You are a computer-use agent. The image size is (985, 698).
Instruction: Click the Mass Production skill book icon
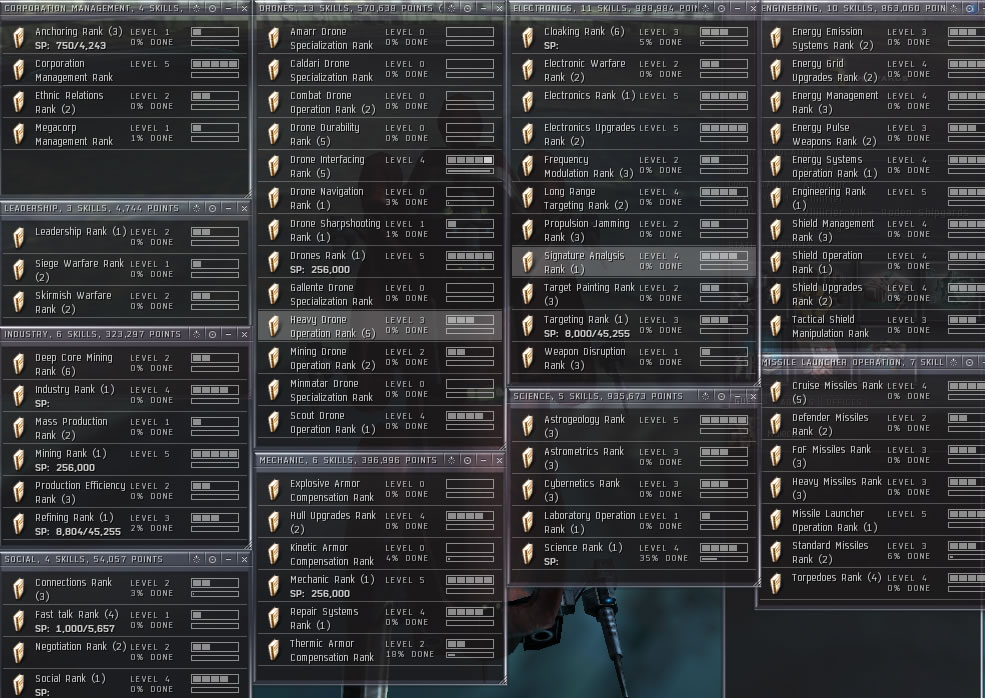tap(19, 428)
